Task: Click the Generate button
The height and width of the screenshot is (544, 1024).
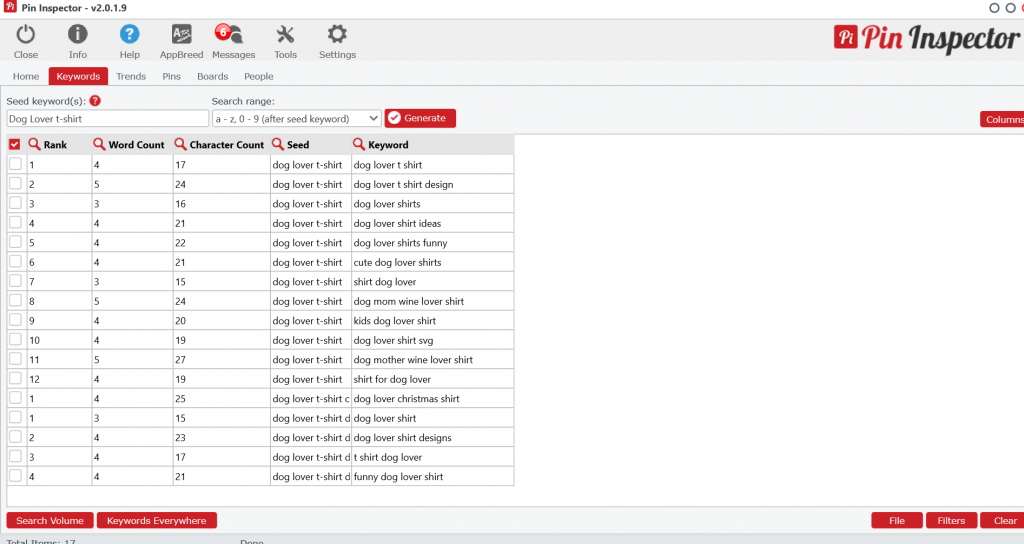Action: pos(420,118)
